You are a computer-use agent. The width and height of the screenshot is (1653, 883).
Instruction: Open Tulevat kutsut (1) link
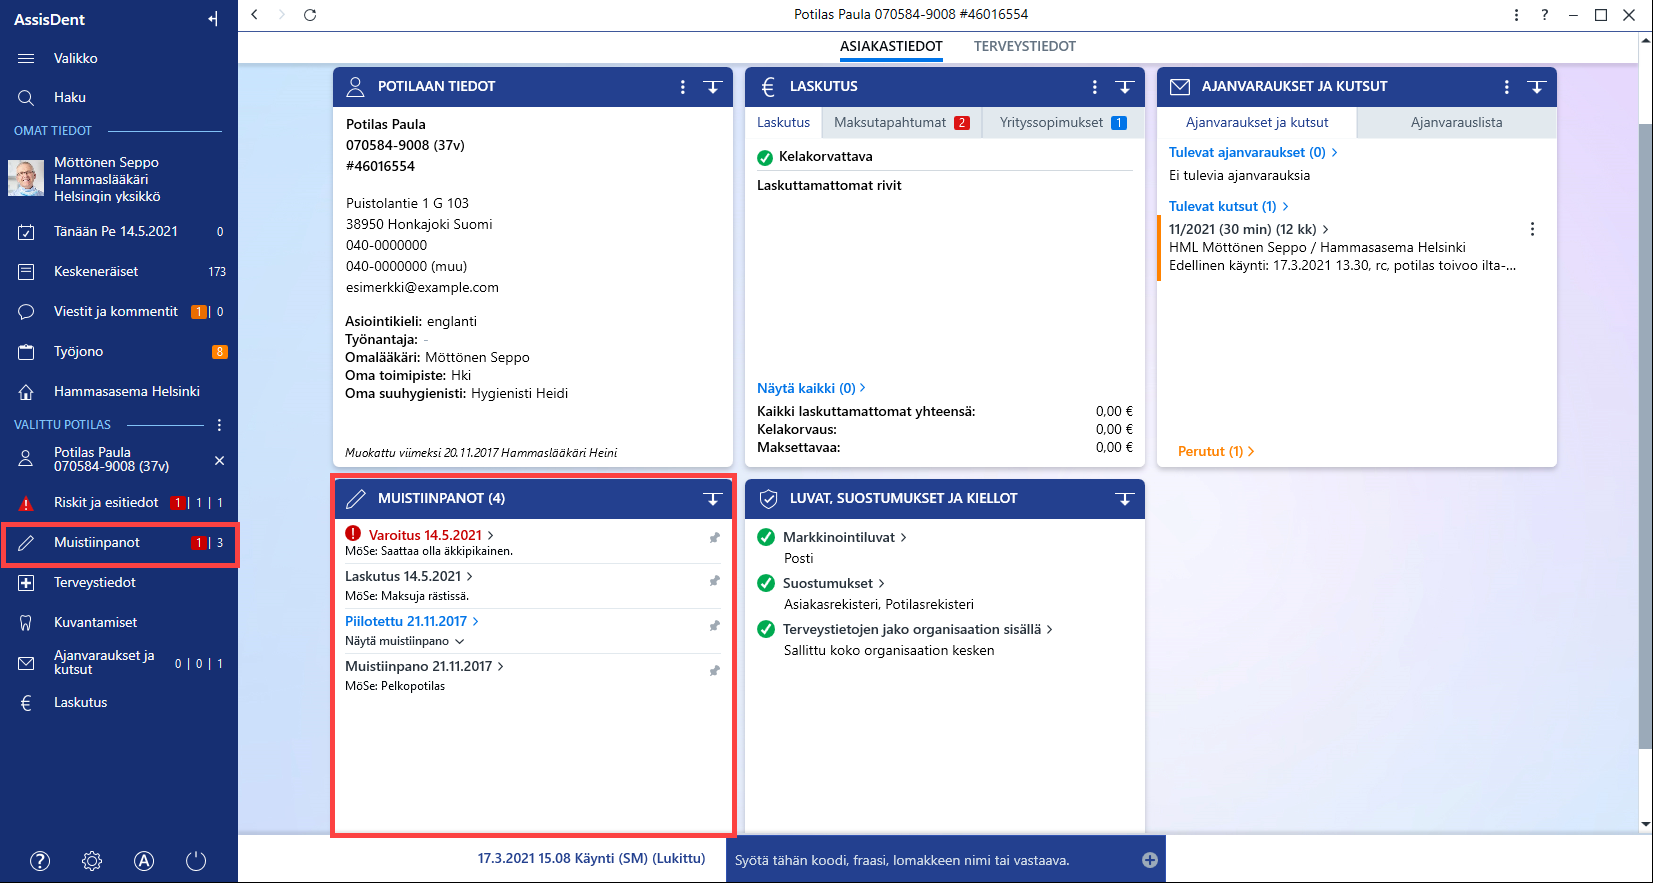click(x=1229, y=206)
